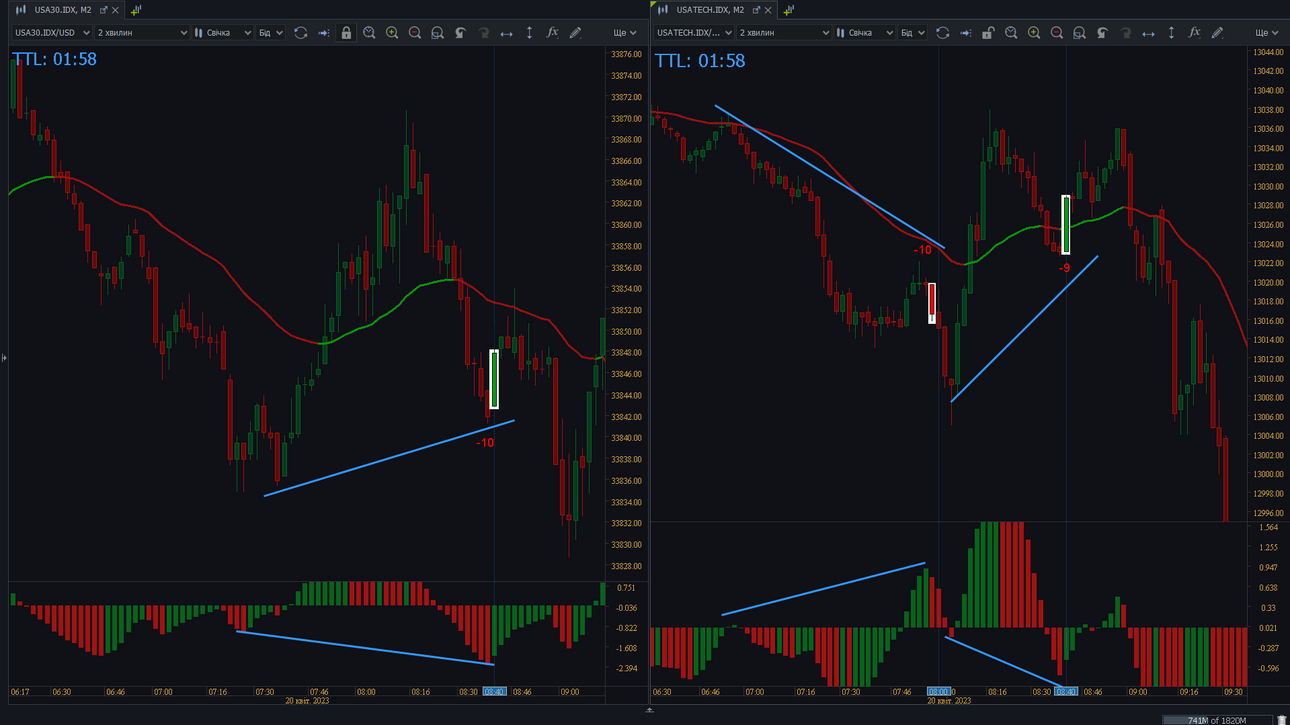Screen dimensions: 1290x725
Task: Open the Бід side dropdown on USATECH.IDX chart
Action: coord(913,33)
